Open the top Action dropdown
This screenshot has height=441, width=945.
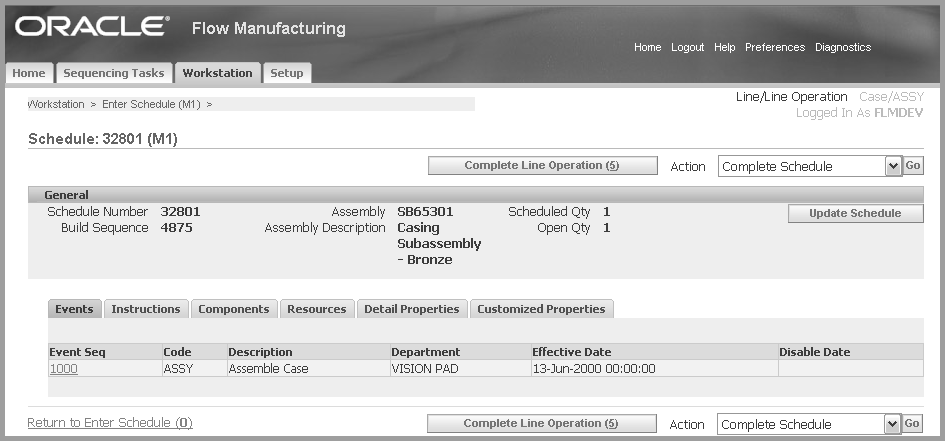[x=809, y=166]
